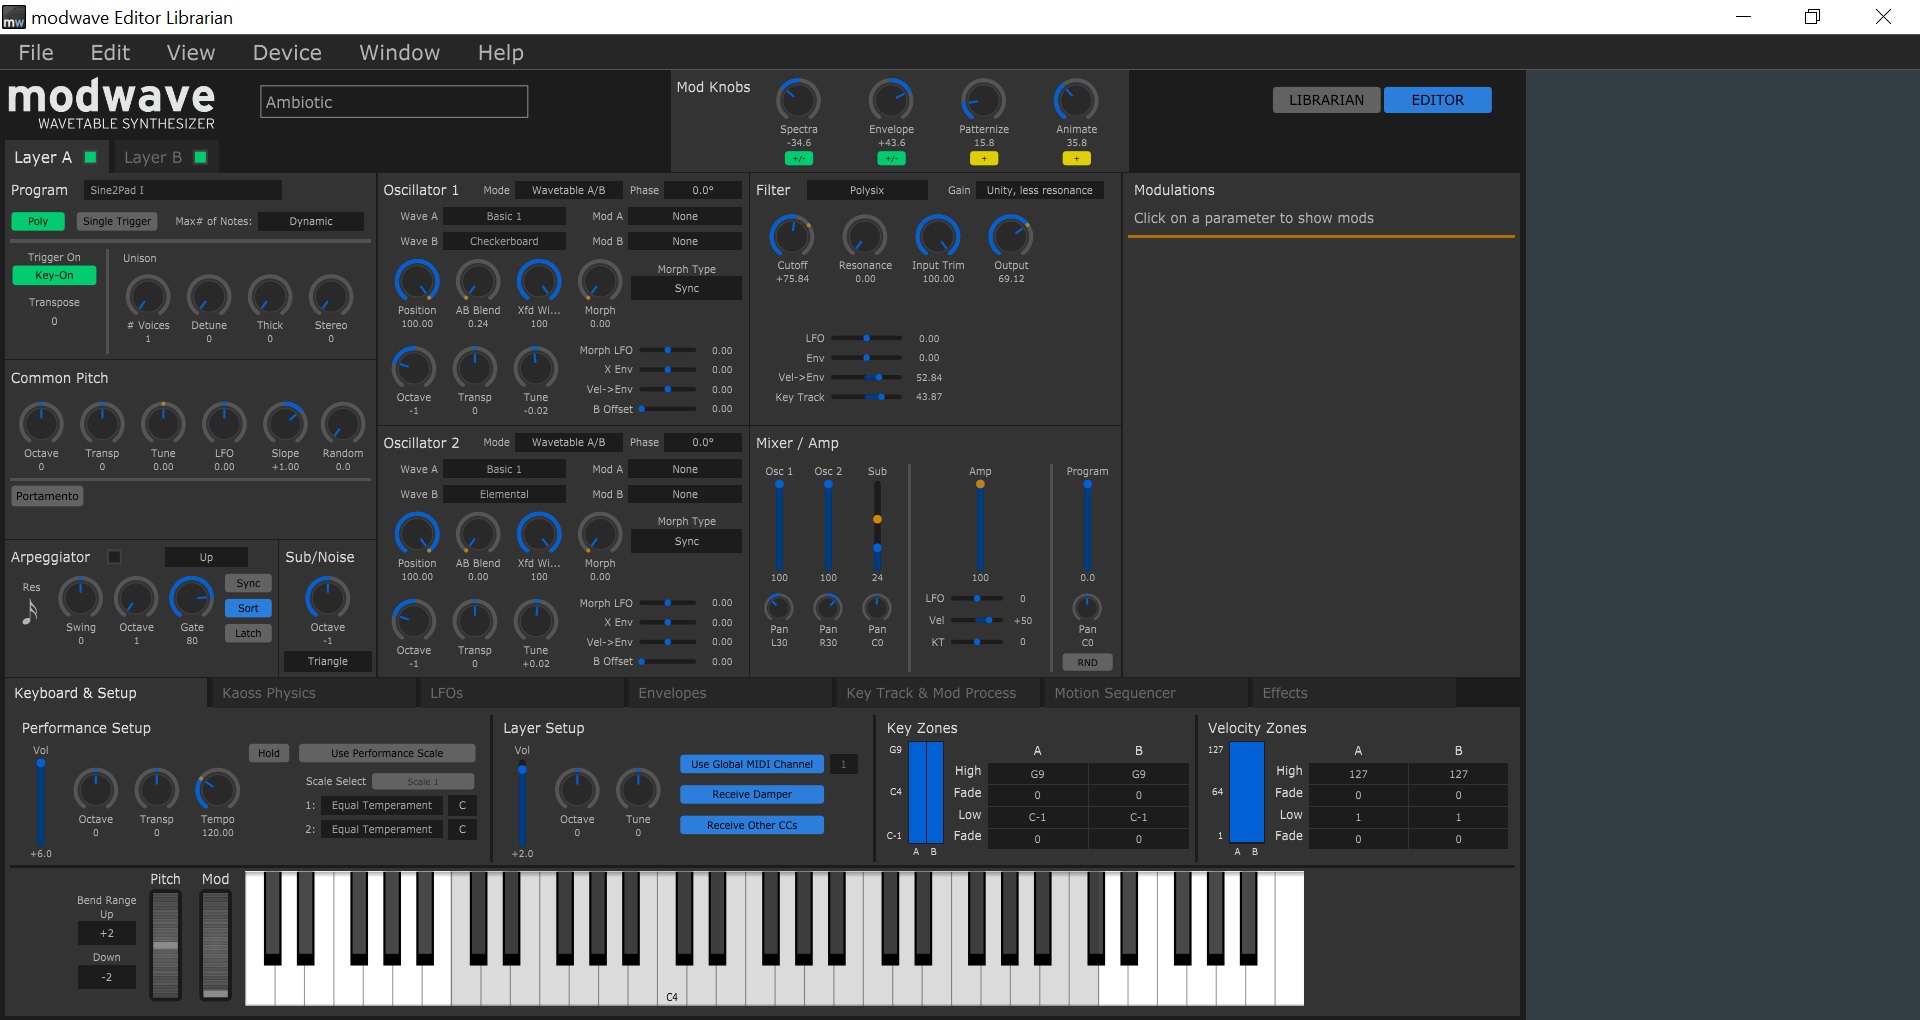Switch to LIBRARIAN view
Screen dimensions: 1920x1020
point(1324,100)
